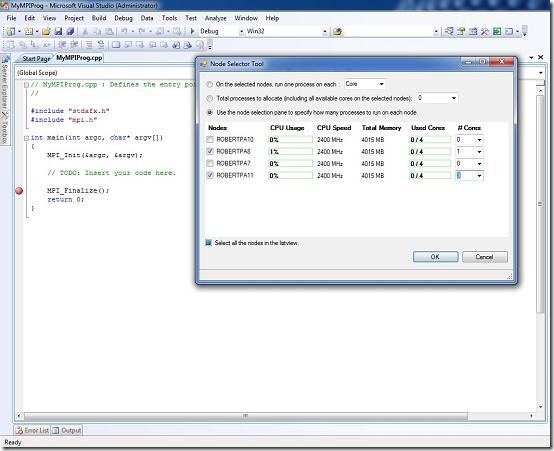Click the breakpoint red dot in margin
The width and height of the screenshot is (554, 451).
pyautogui.click(x=19, y=191)
